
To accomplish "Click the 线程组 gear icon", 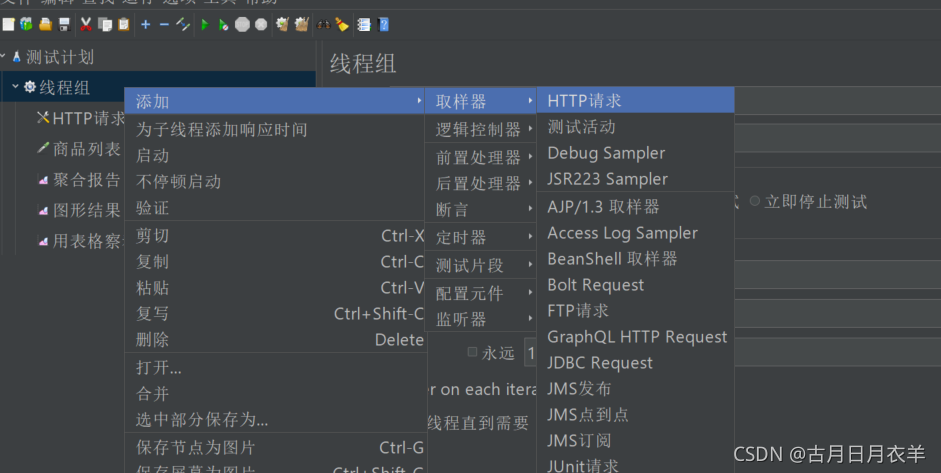I will click(x=30, y=87).
